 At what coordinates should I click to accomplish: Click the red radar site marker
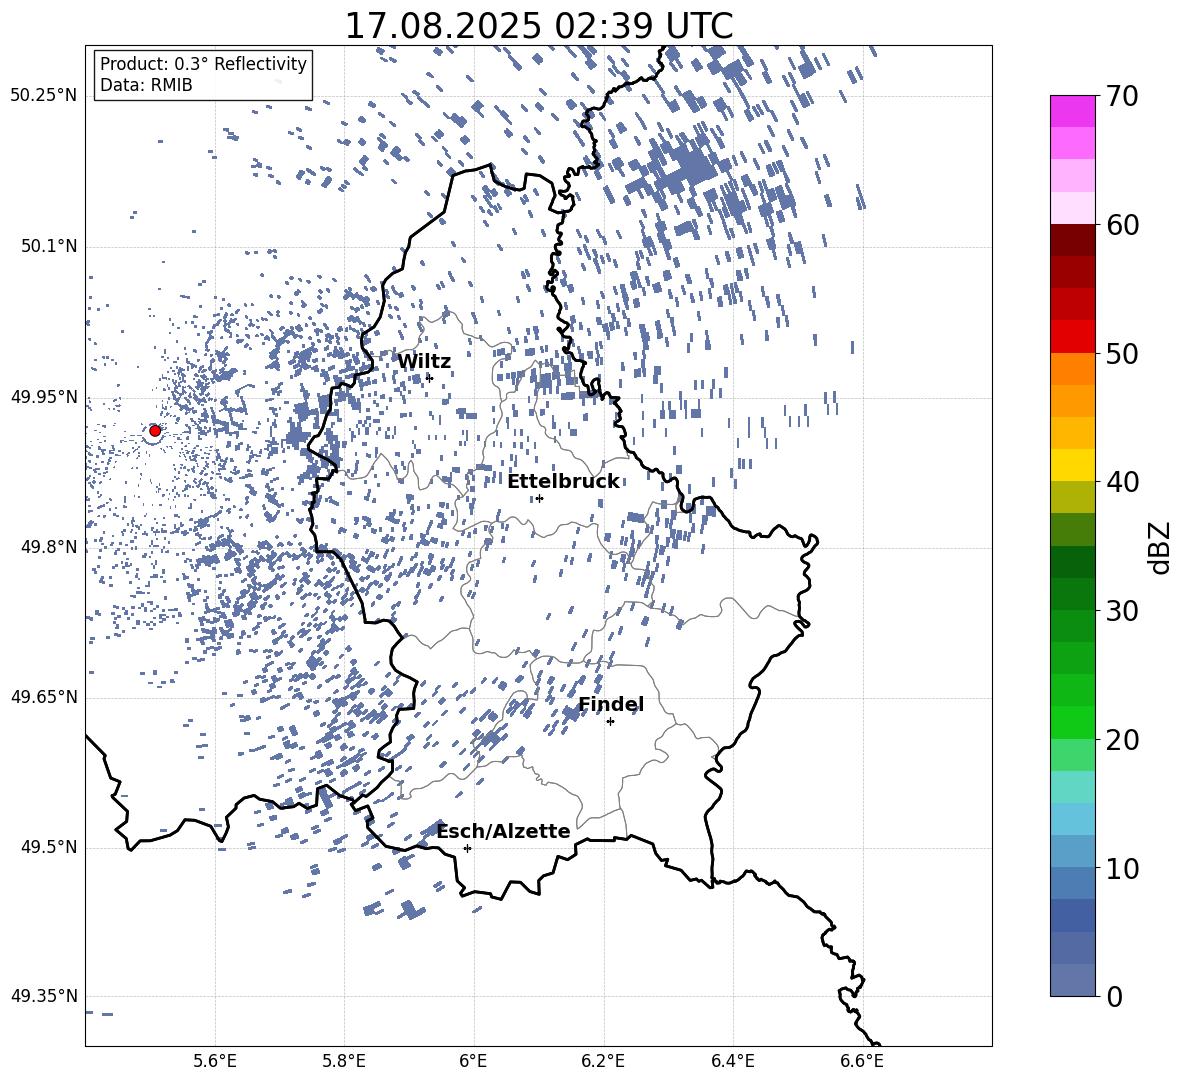click(155, 431)
